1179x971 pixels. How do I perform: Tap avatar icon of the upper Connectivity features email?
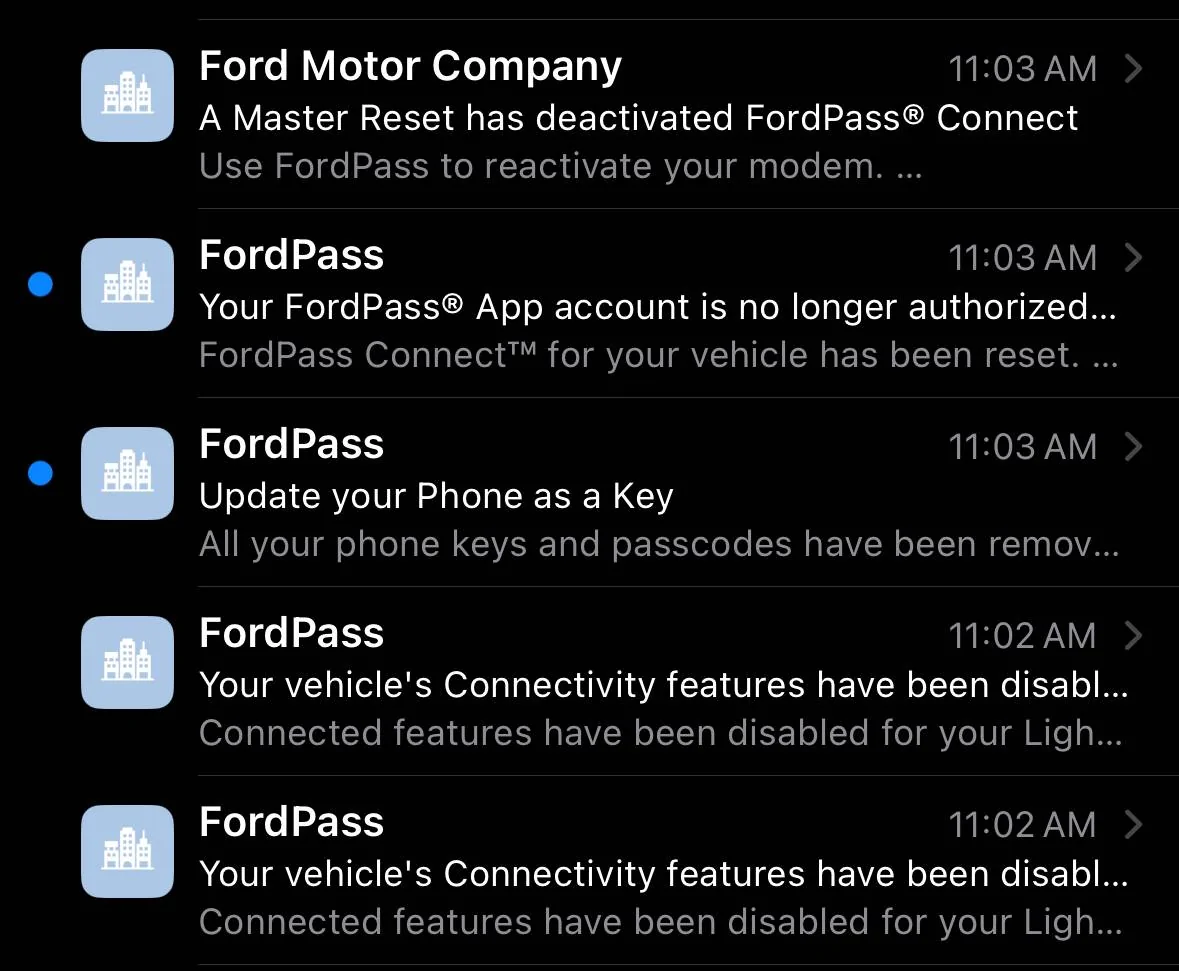tap(127, 663)
